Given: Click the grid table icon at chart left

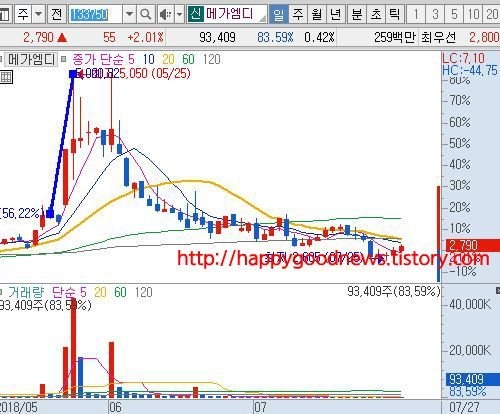Looking at the screenshot, I should click(x=6, y=77).
